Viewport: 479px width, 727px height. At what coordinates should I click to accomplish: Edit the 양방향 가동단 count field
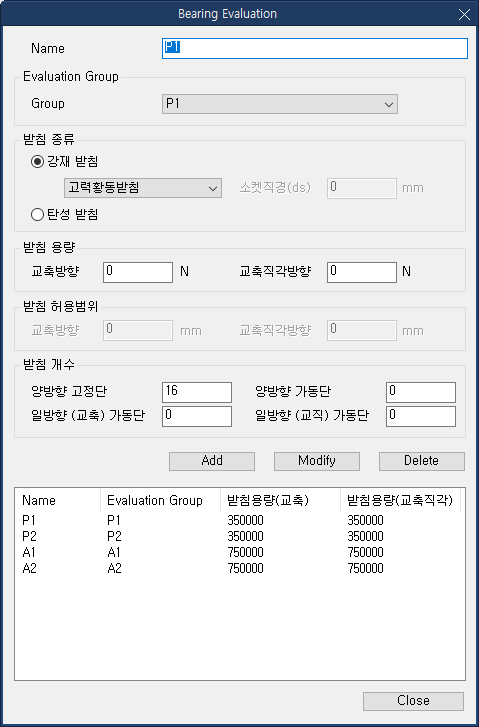(x=421, y=392)
